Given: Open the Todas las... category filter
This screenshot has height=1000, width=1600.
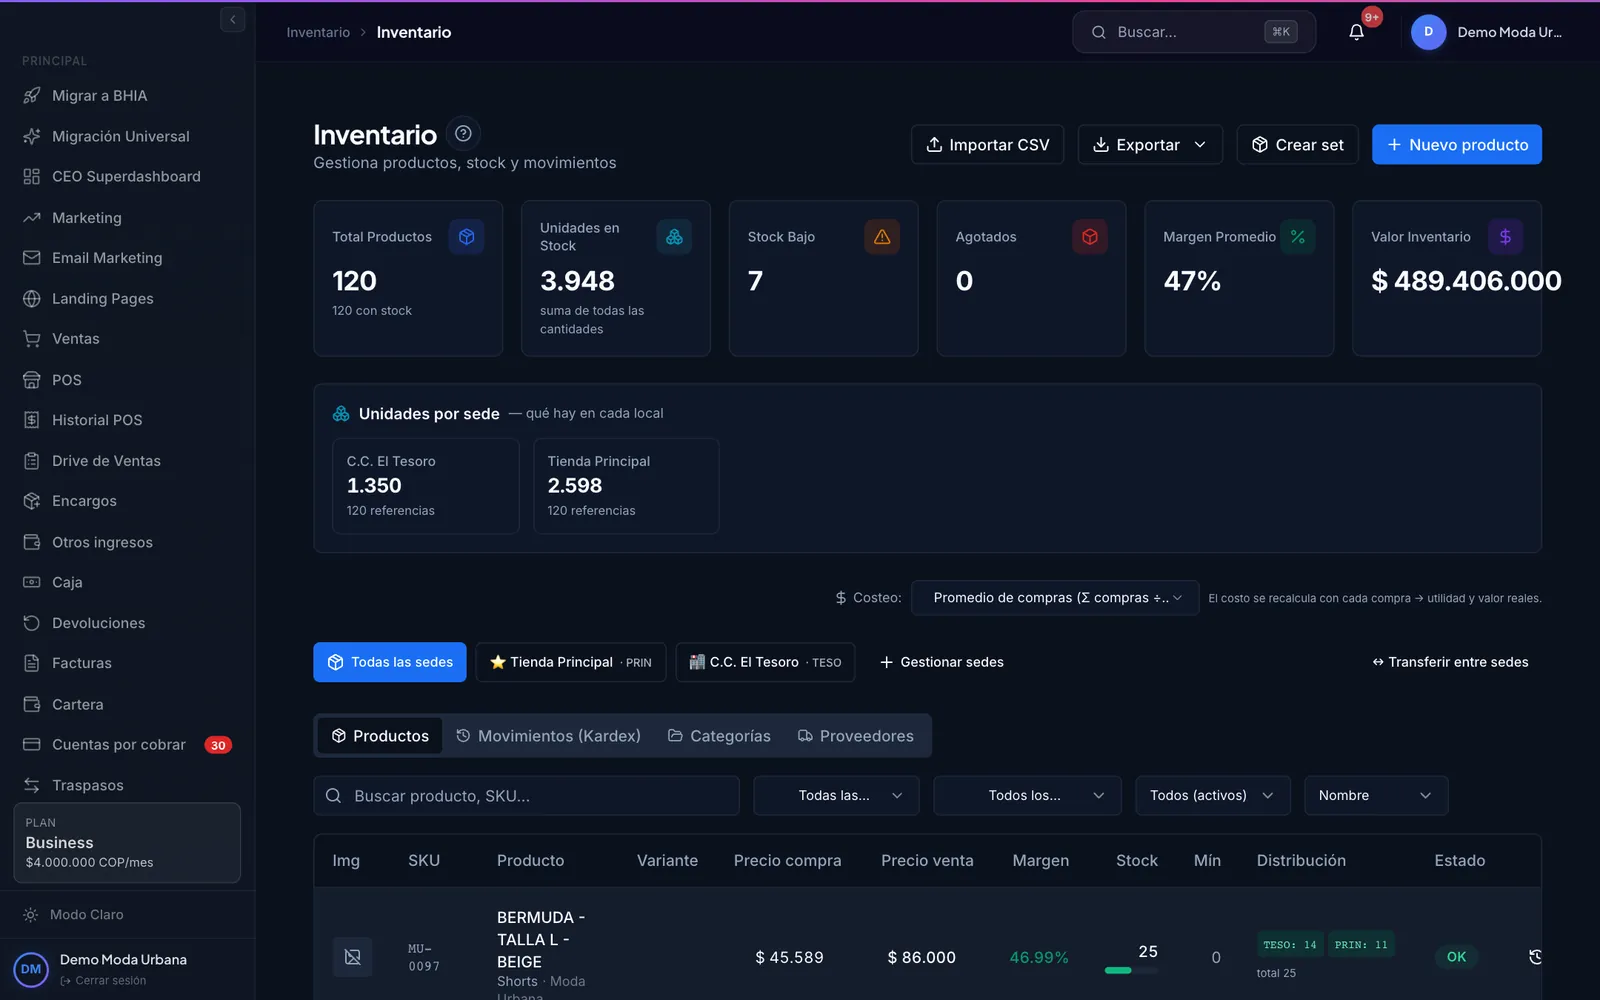Looking at the screenshot, I should tap(836, 796).
